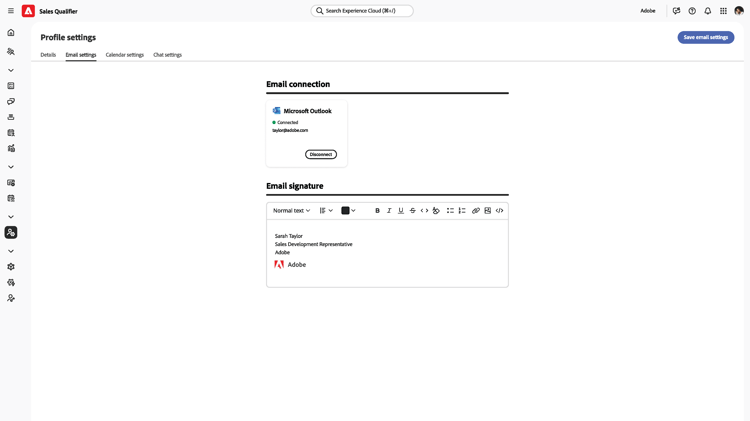Click inside the email signature text area
The height and width of the screenshot is (421, 750).
(x=387, y=254)
